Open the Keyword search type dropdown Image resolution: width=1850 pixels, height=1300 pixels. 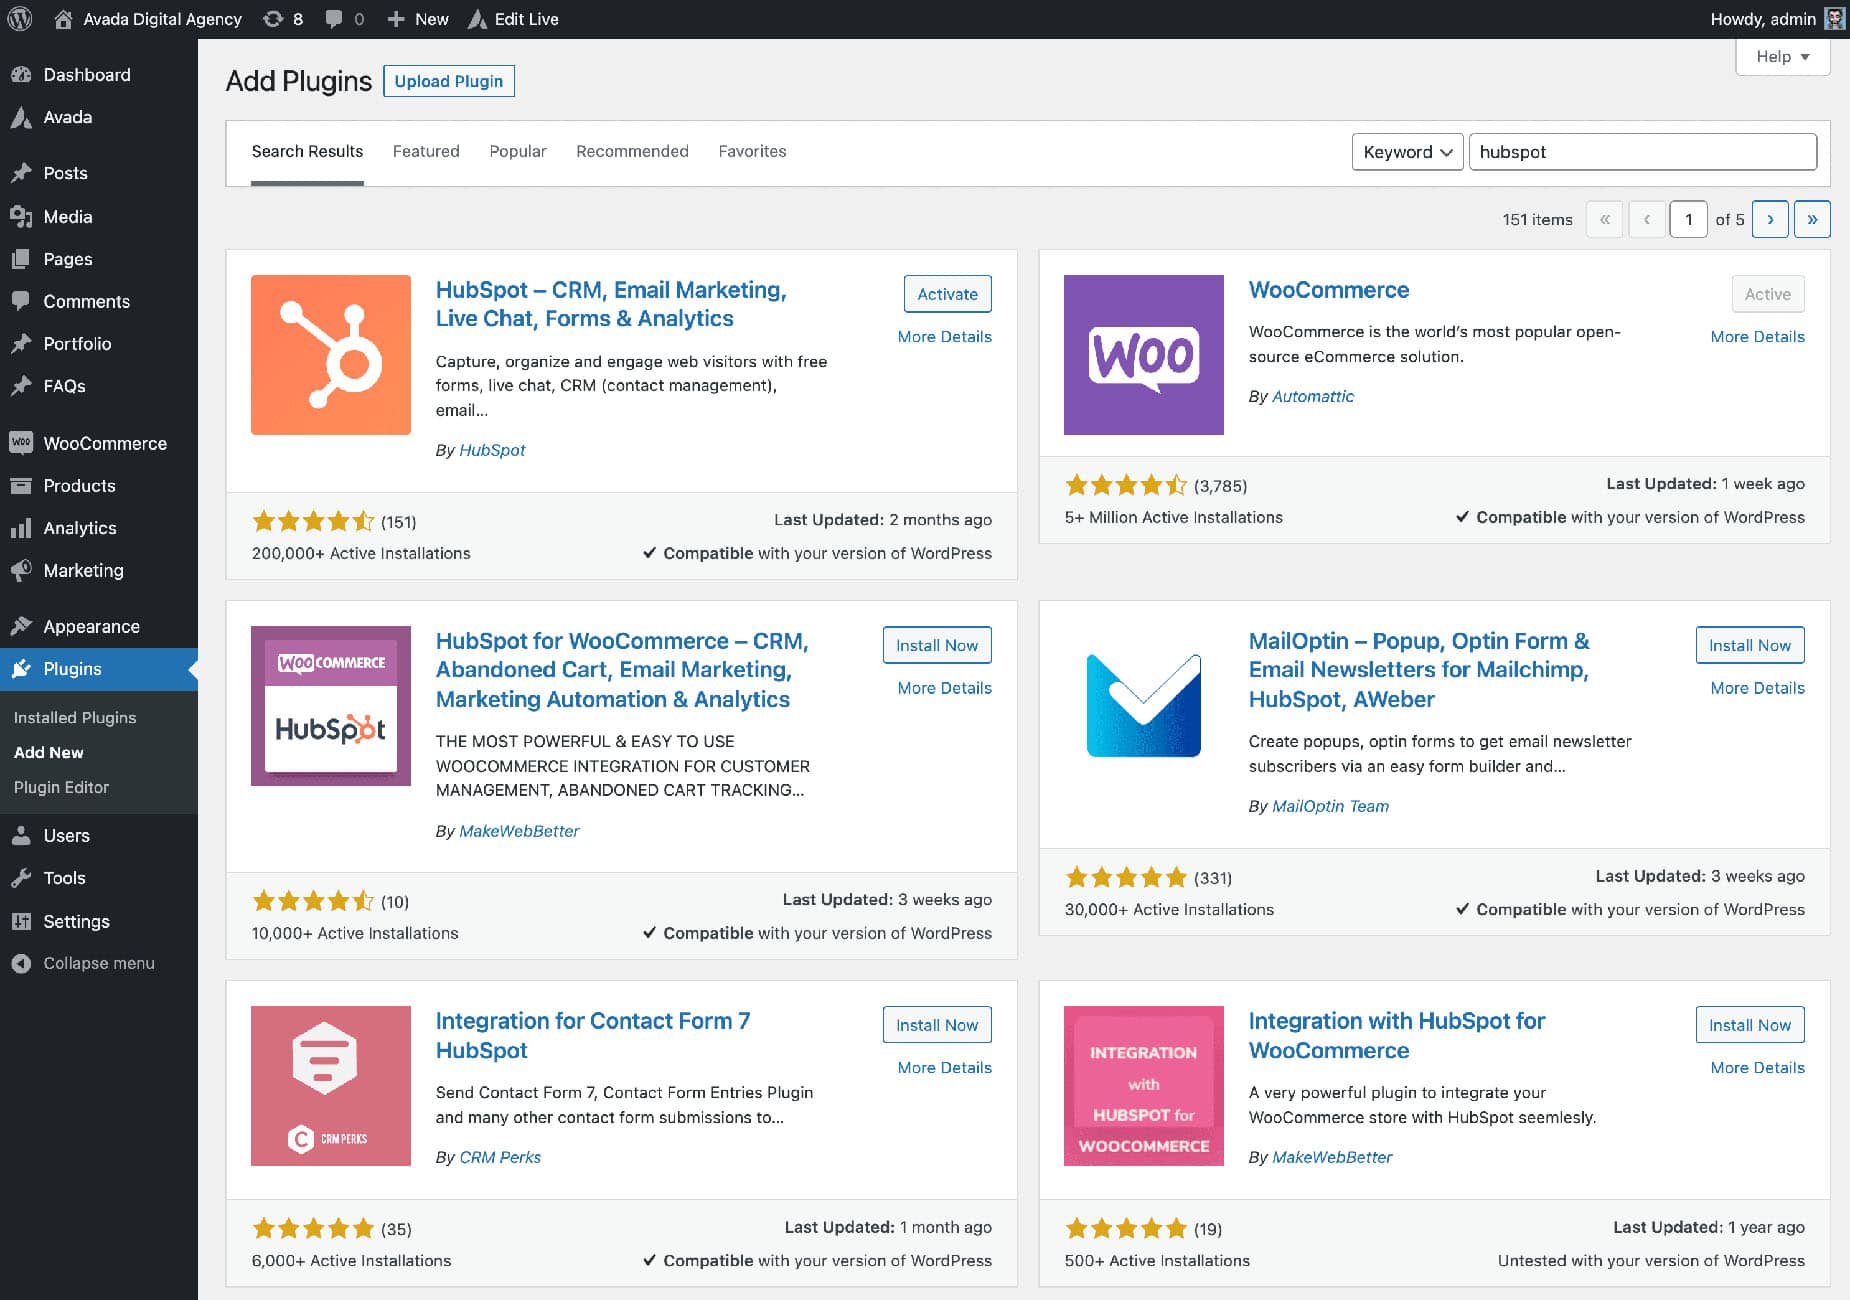pos(1407,152)
